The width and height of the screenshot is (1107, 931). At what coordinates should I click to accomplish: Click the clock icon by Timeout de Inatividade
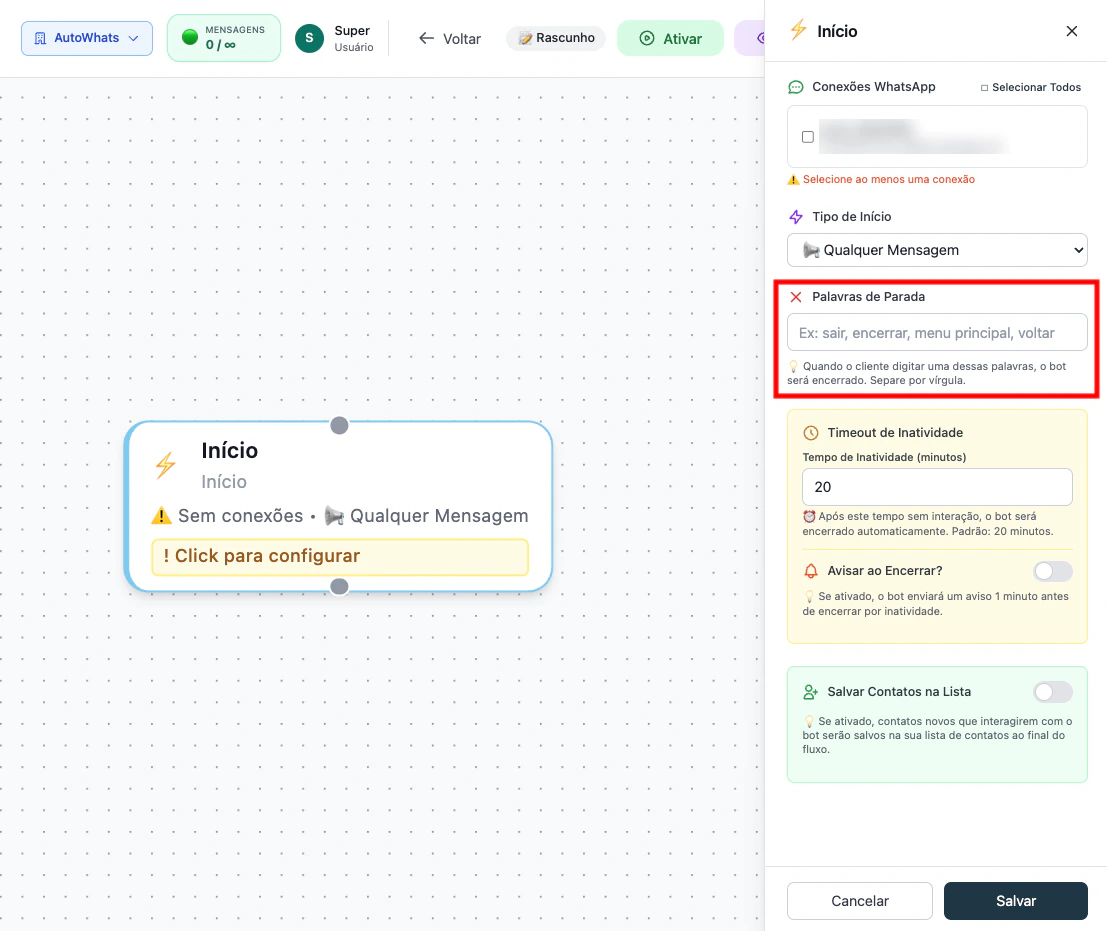(811, 433)
